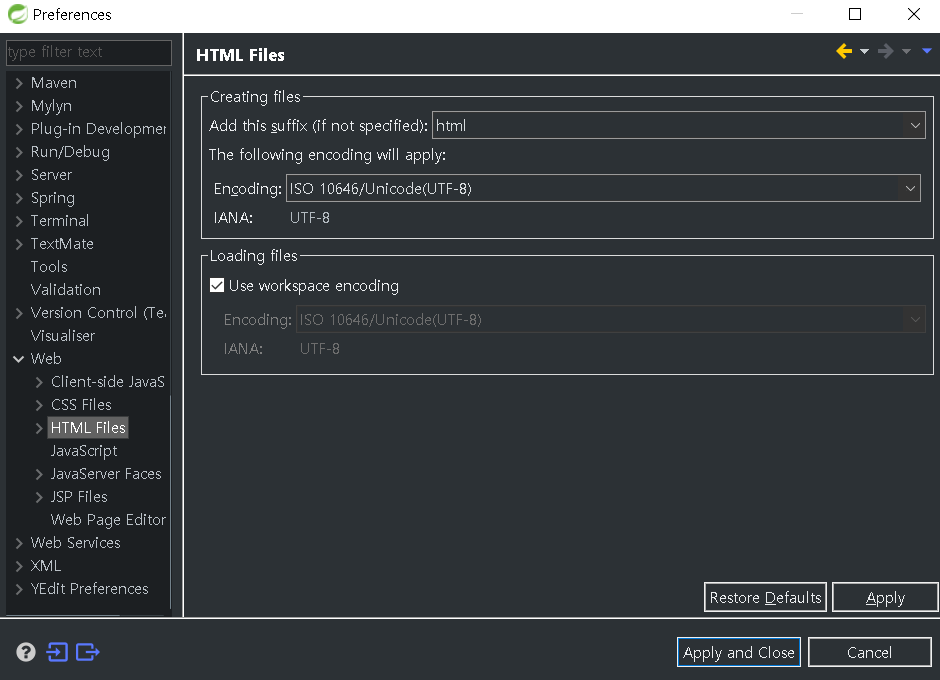Select the JSP Files tree item
The image size is (940, 680).
(79, 497)
